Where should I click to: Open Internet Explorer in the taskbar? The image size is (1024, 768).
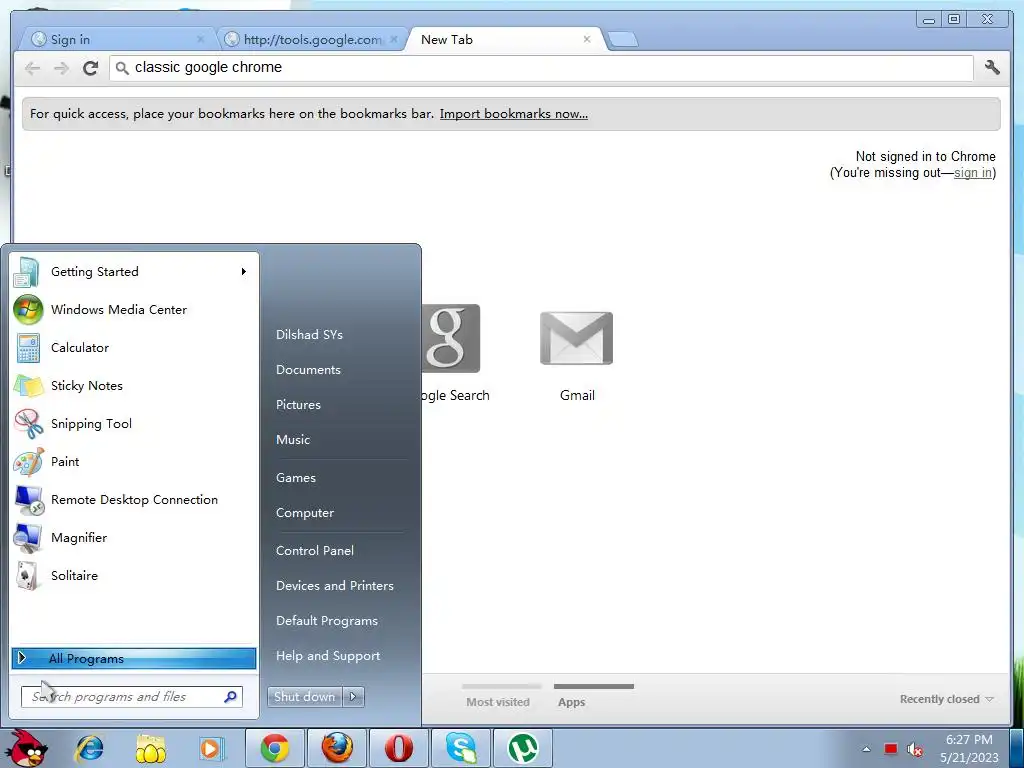(x=89, y=748)
